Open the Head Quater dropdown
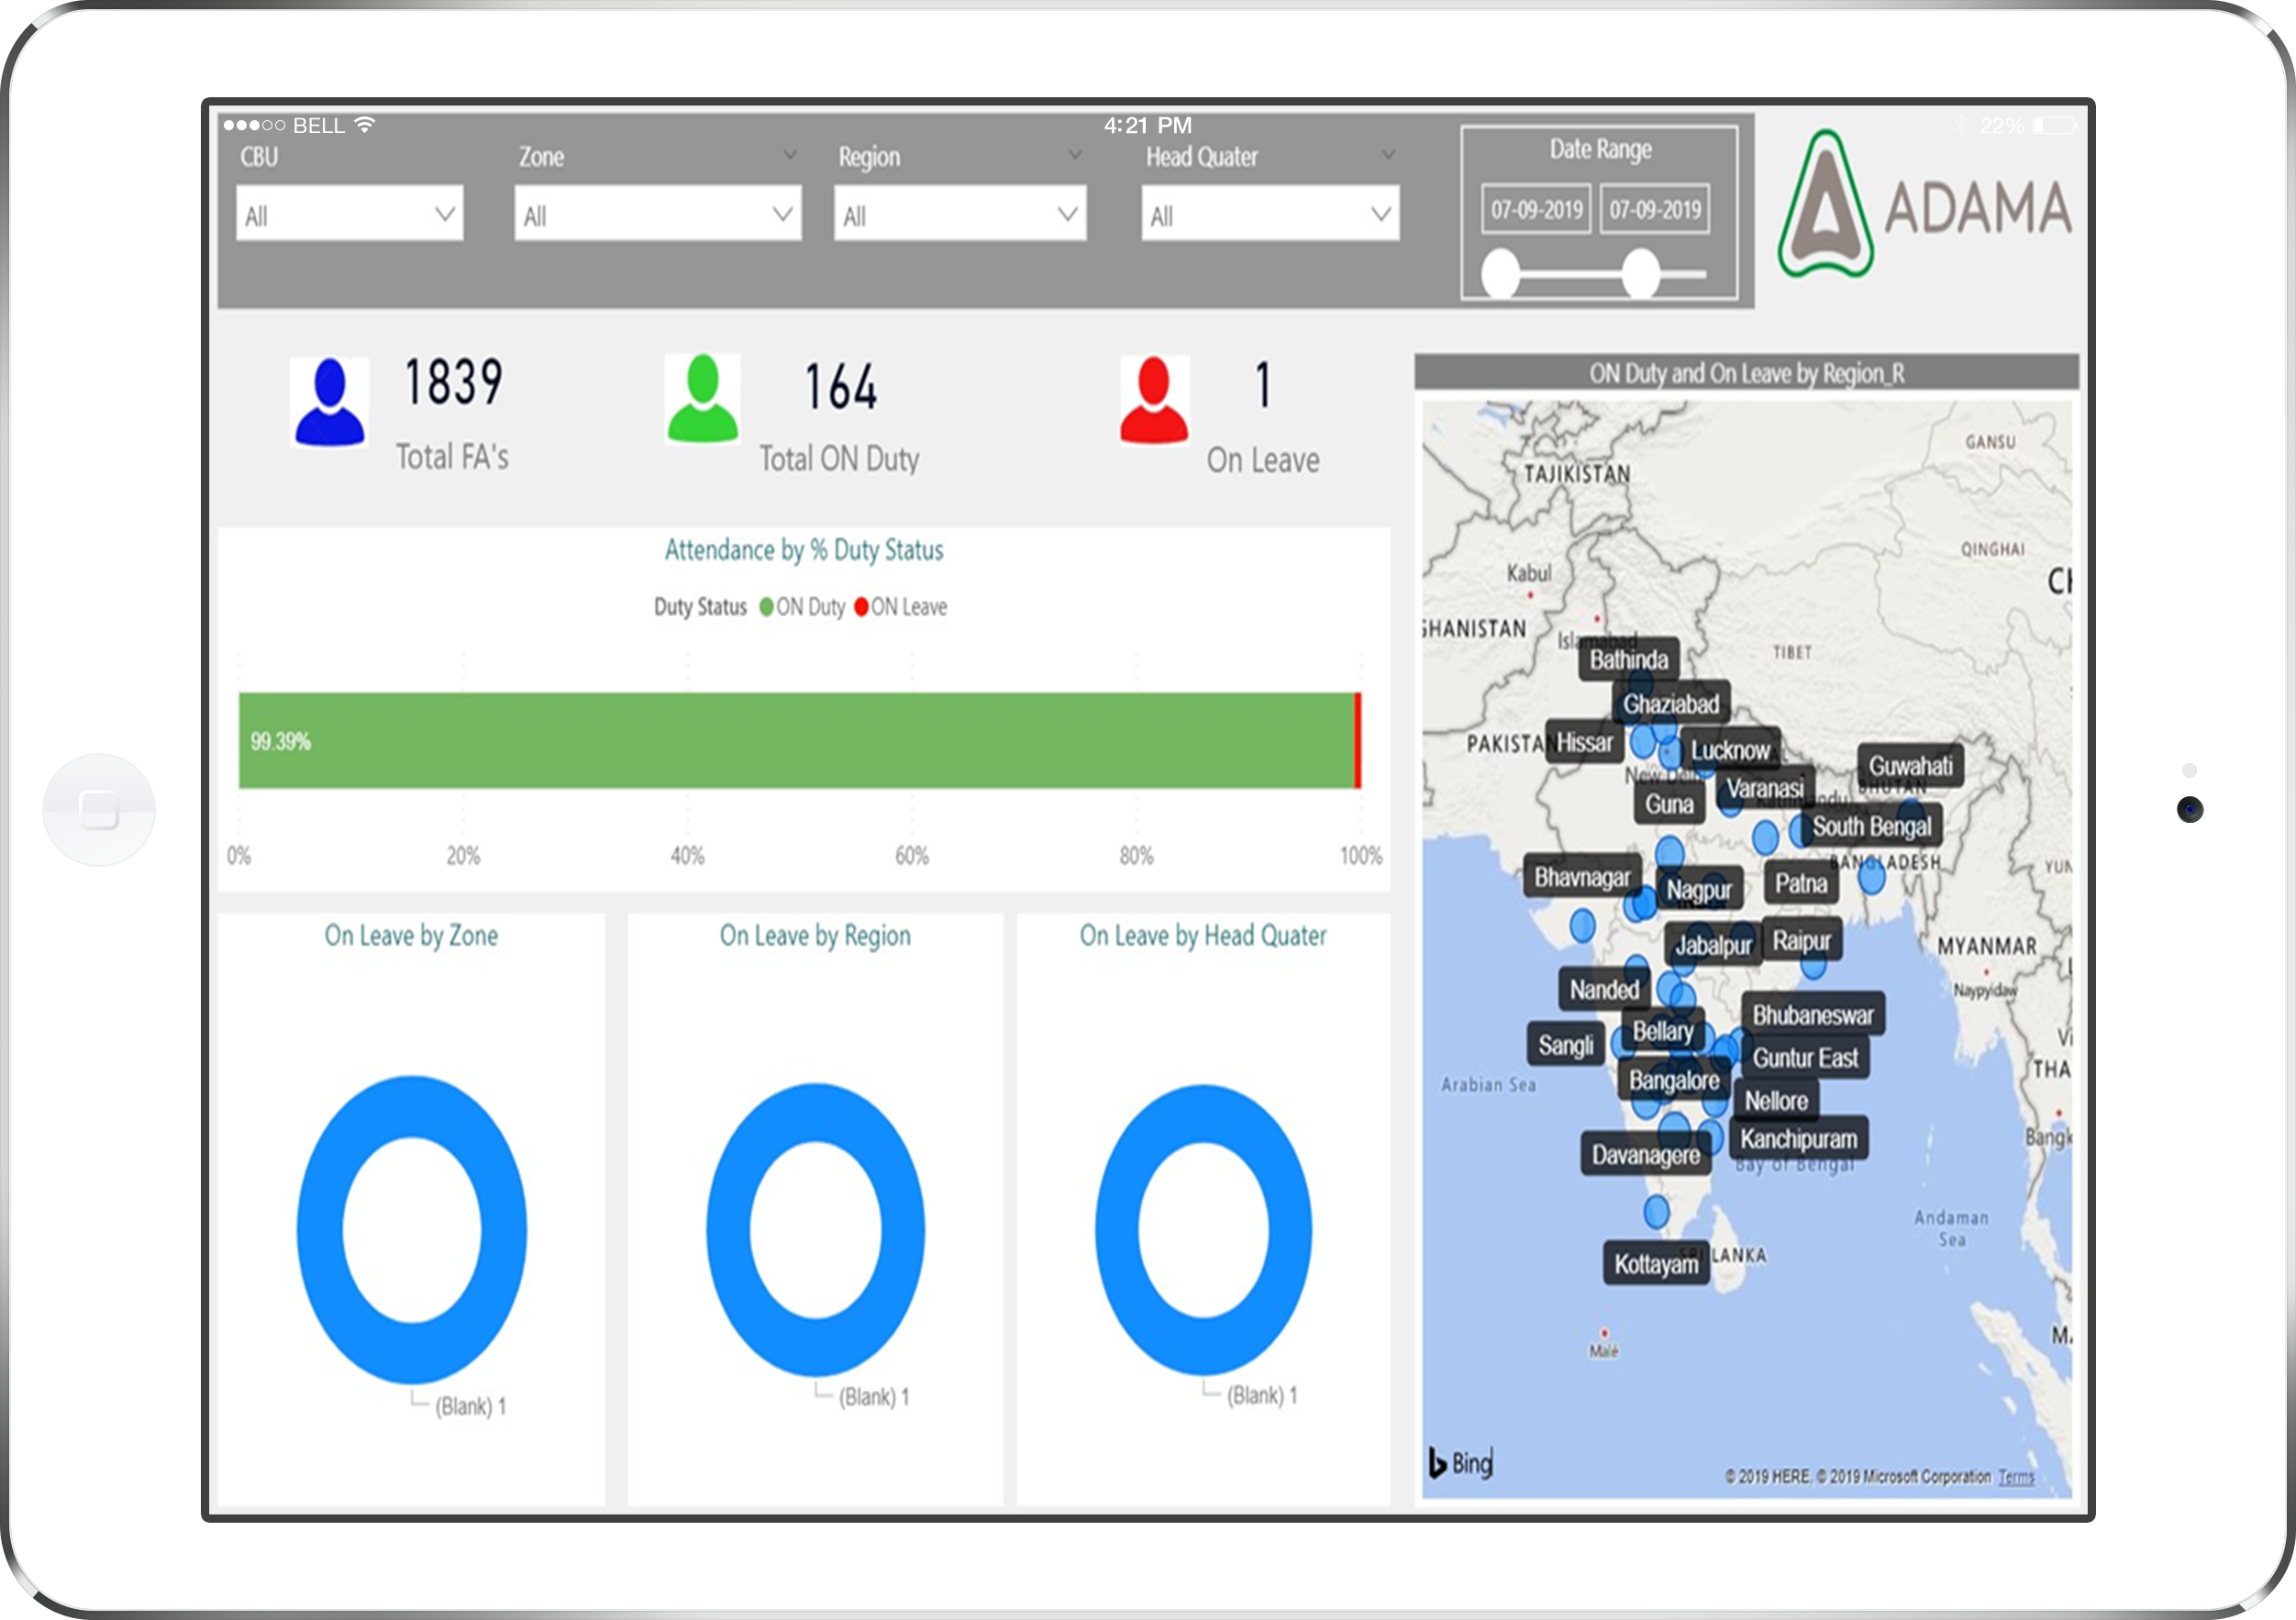2296x1620 pixels. (1270, 214)
